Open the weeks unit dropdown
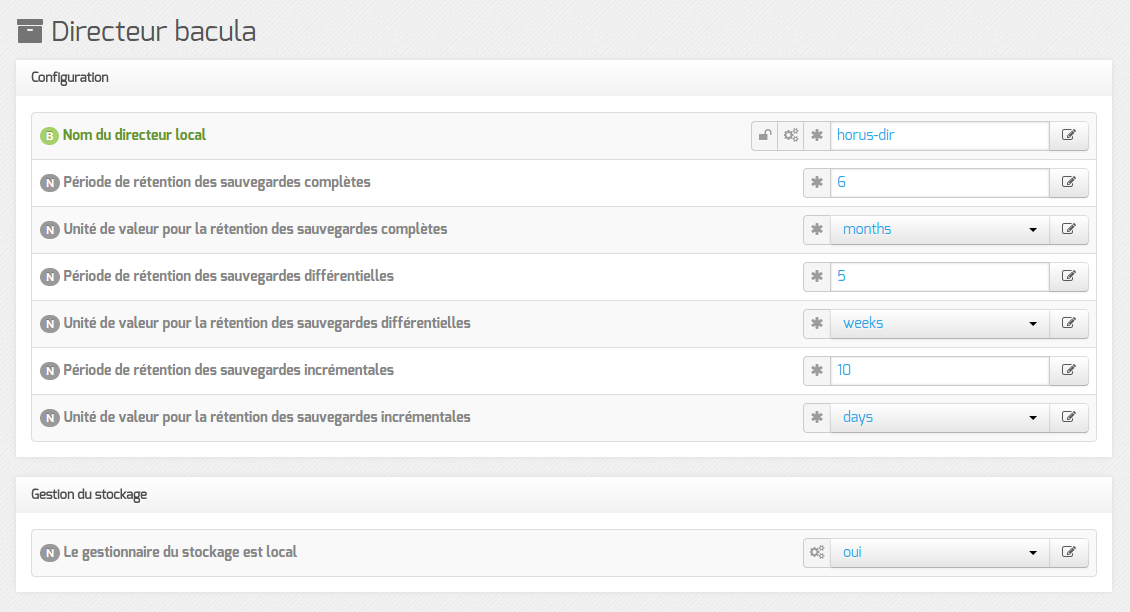 [x=940, y=323]
